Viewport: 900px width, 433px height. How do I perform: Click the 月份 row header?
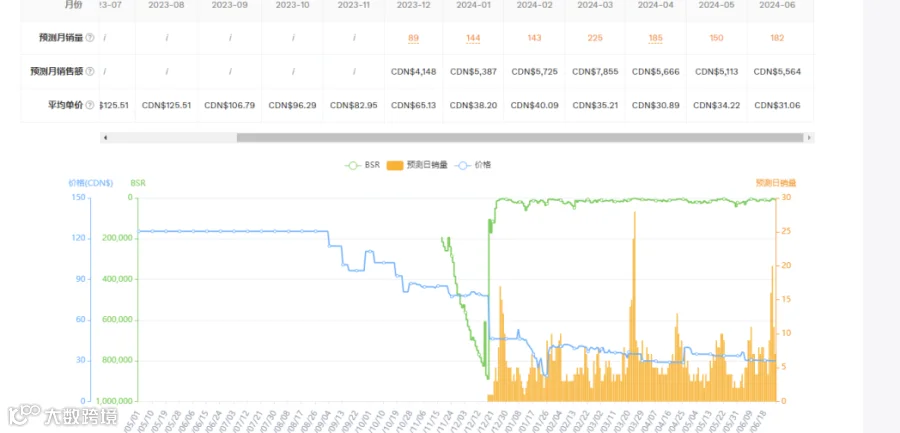(x=72, y=5)
